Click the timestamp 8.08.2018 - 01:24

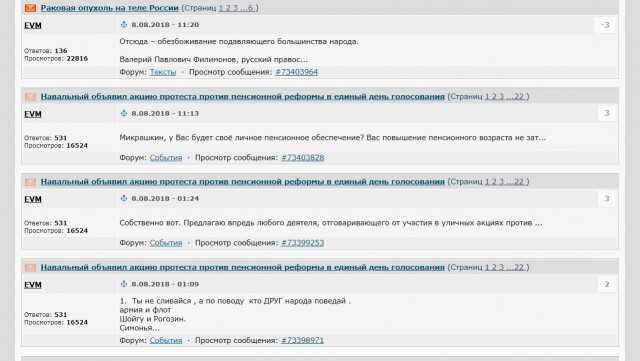tap(165, 198)
